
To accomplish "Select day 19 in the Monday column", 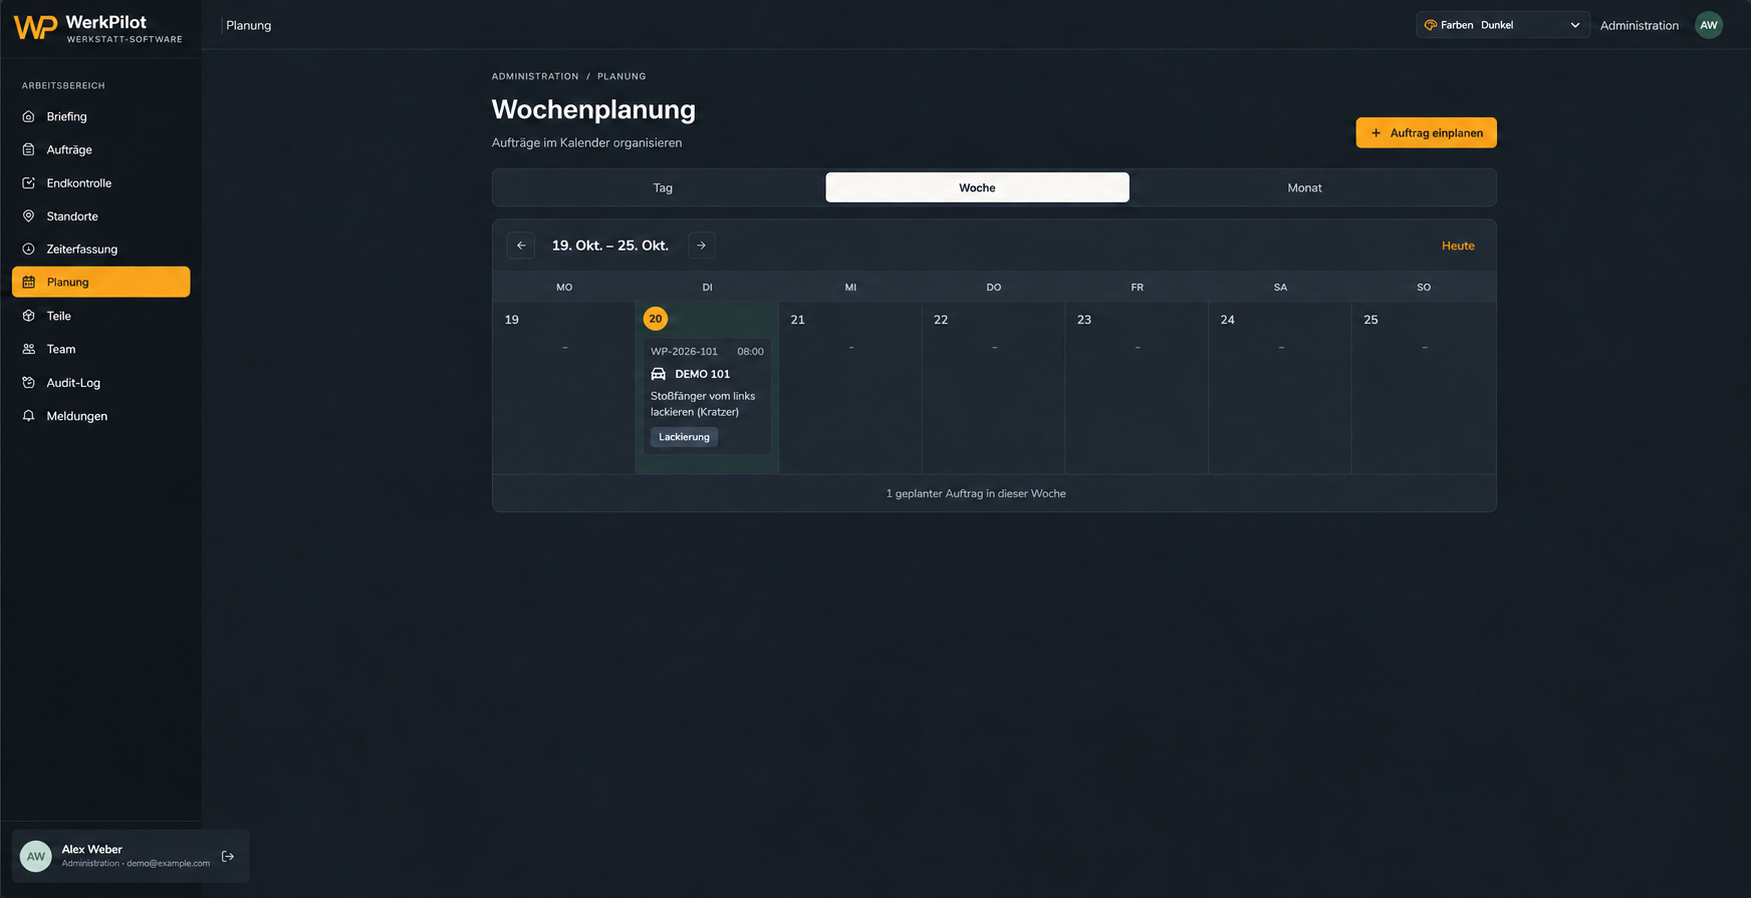I will pos(512,320).
